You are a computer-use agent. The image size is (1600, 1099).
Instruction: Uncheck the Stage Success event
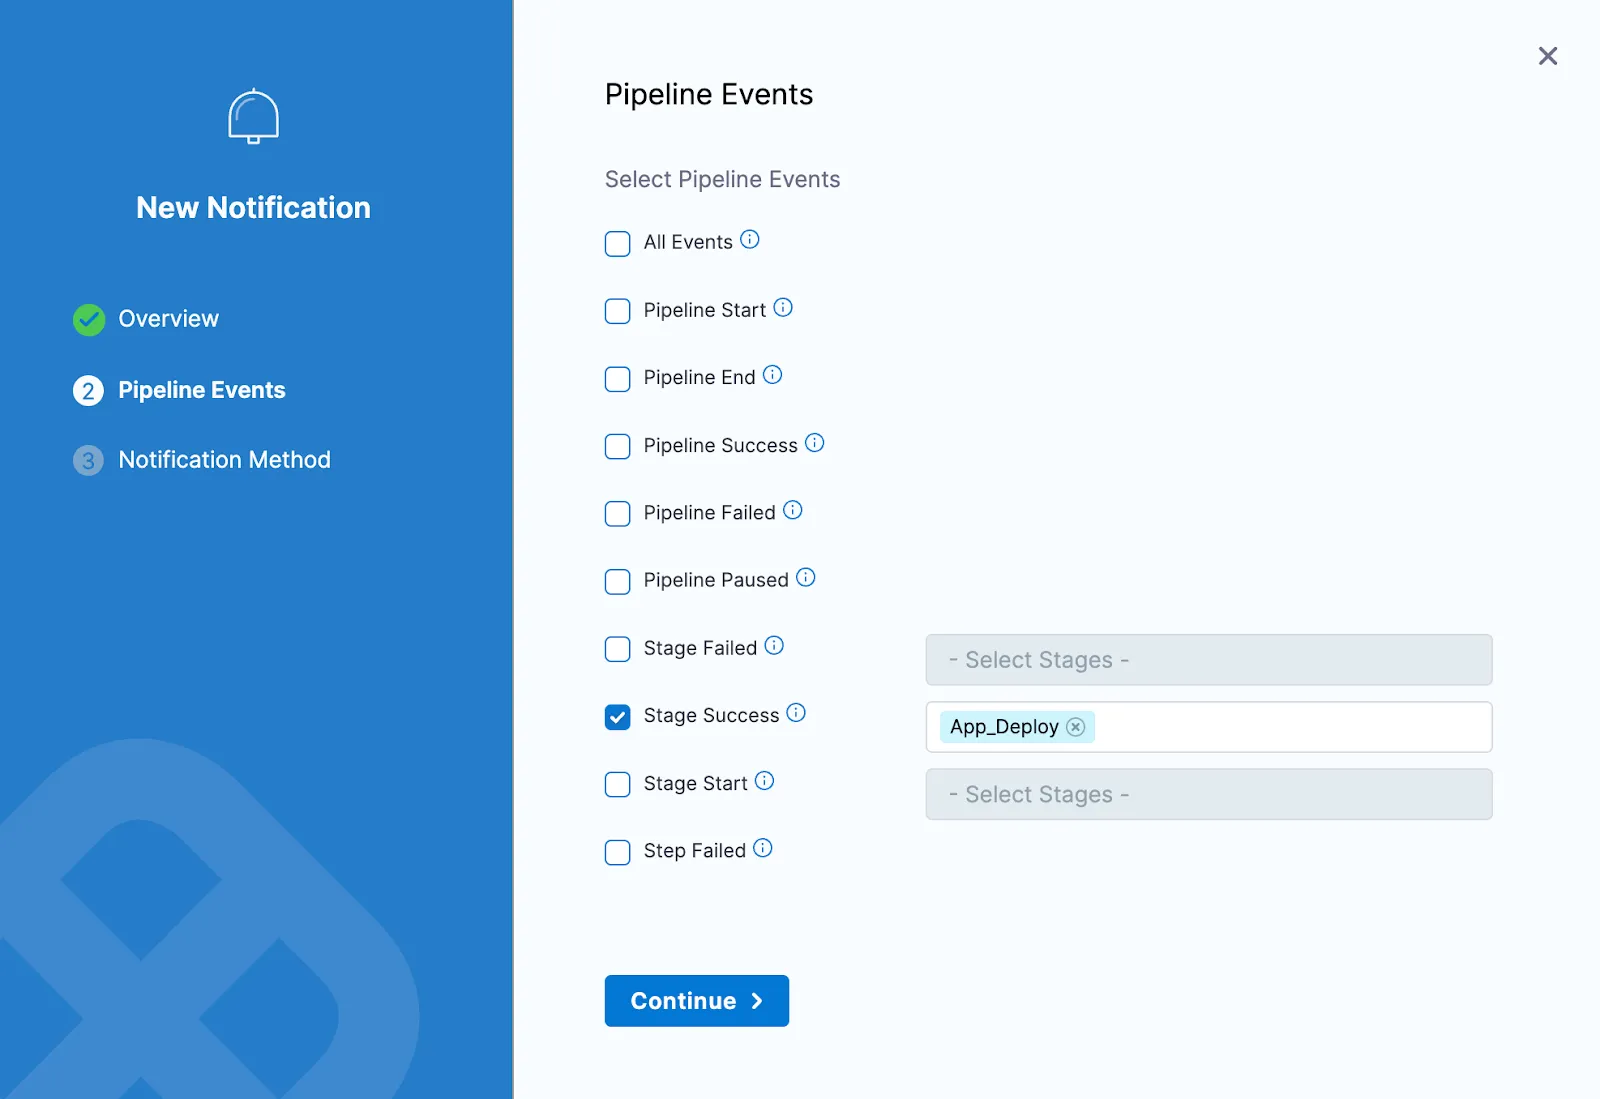click(x=617, y=717)
